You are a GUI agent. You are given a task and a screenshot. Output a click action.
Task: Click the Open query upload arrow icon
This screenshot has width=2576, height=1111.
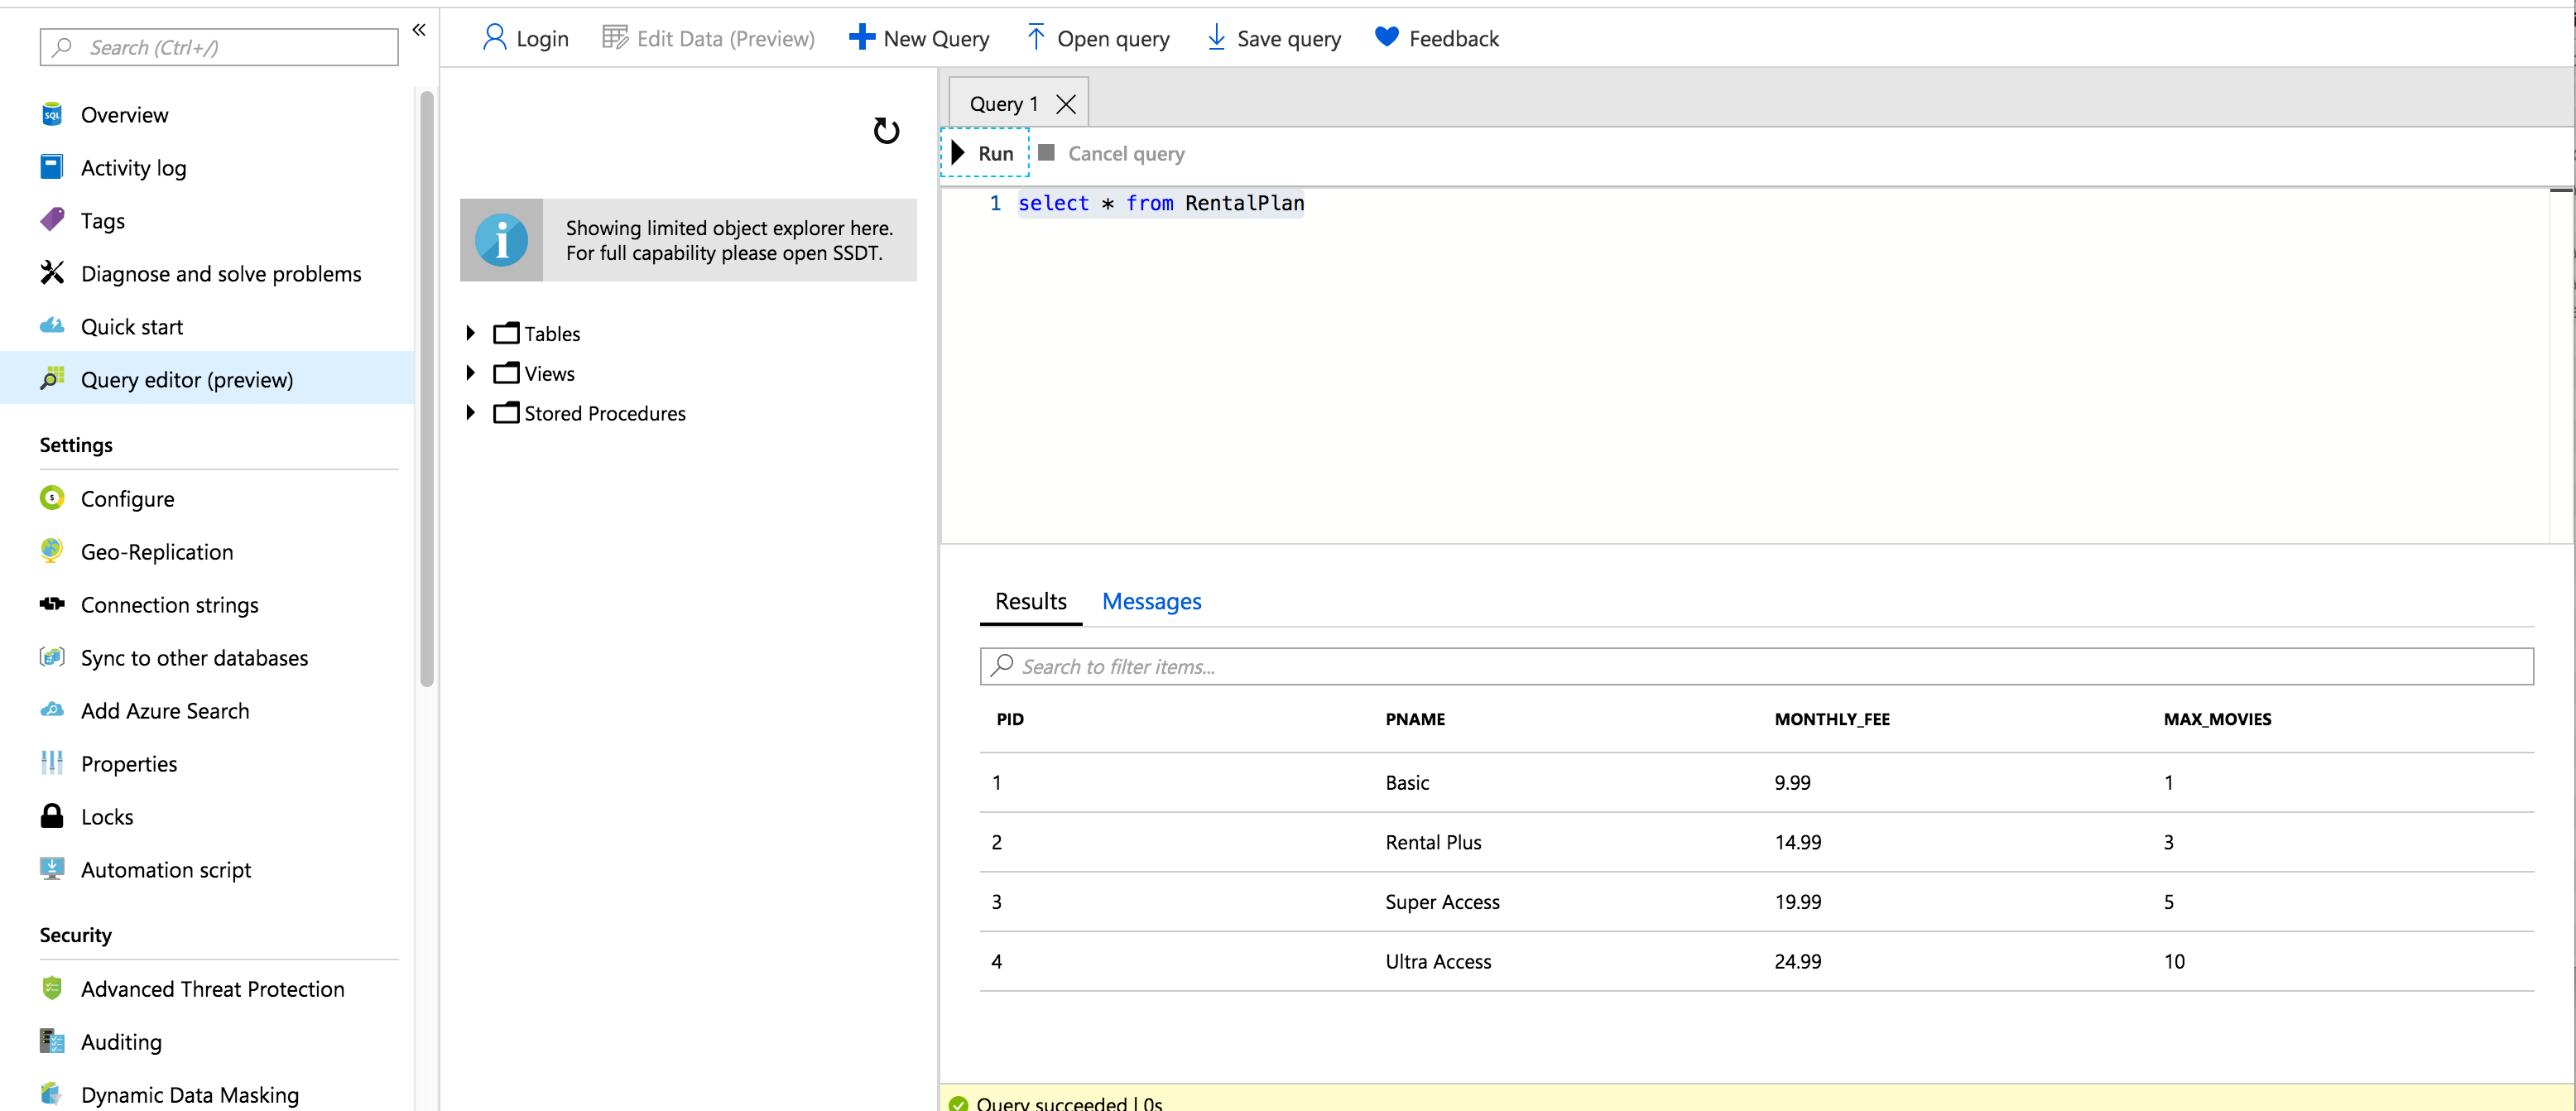click(x=1036, y=38)
